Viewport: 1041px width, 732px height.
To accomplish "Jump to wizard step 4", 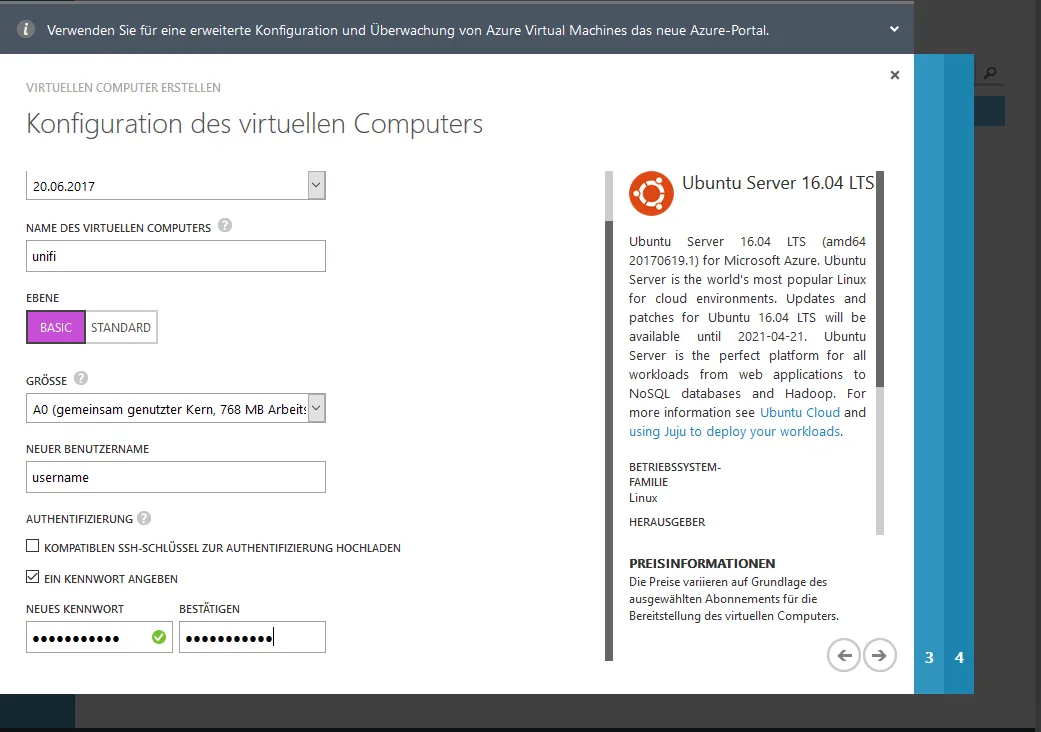I will [x=959, y=658].
